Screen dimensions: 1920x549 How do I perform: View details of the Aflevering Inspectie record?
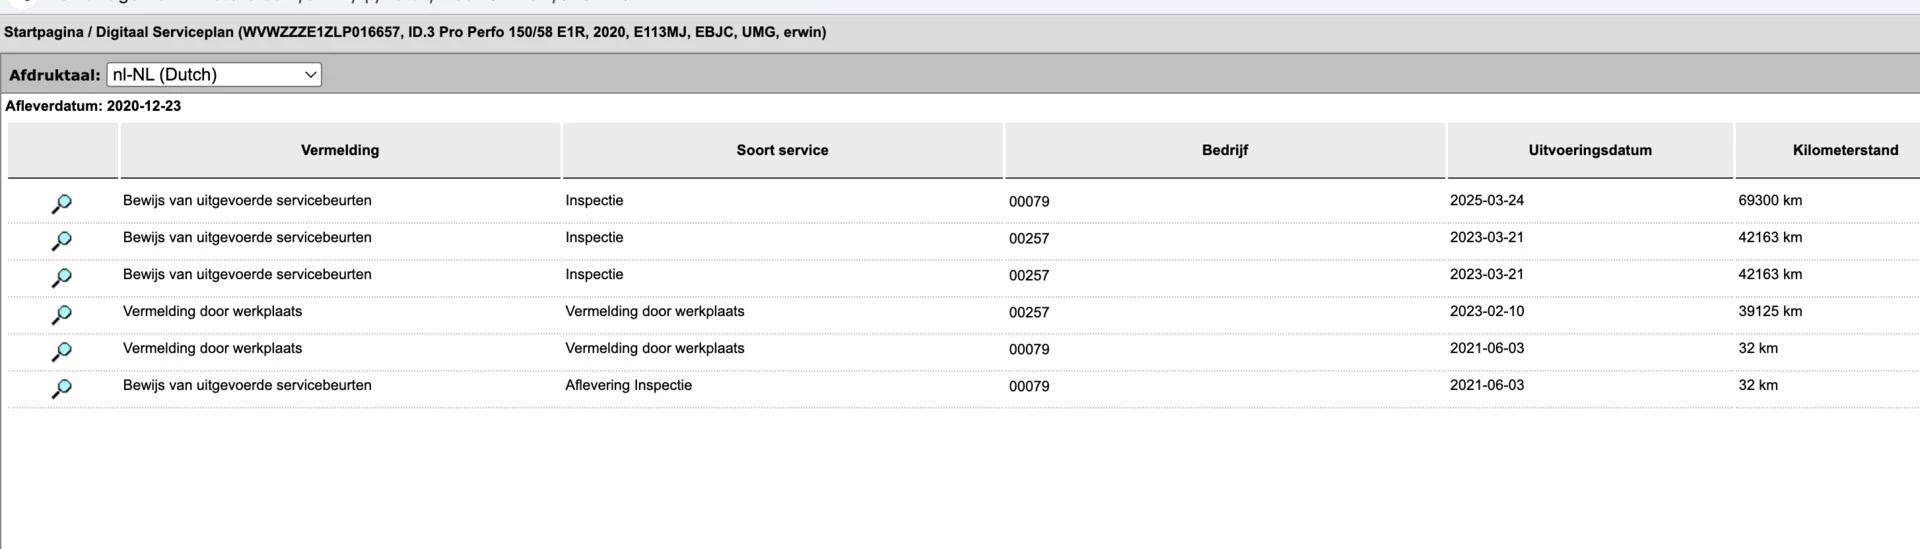[61, 389]
